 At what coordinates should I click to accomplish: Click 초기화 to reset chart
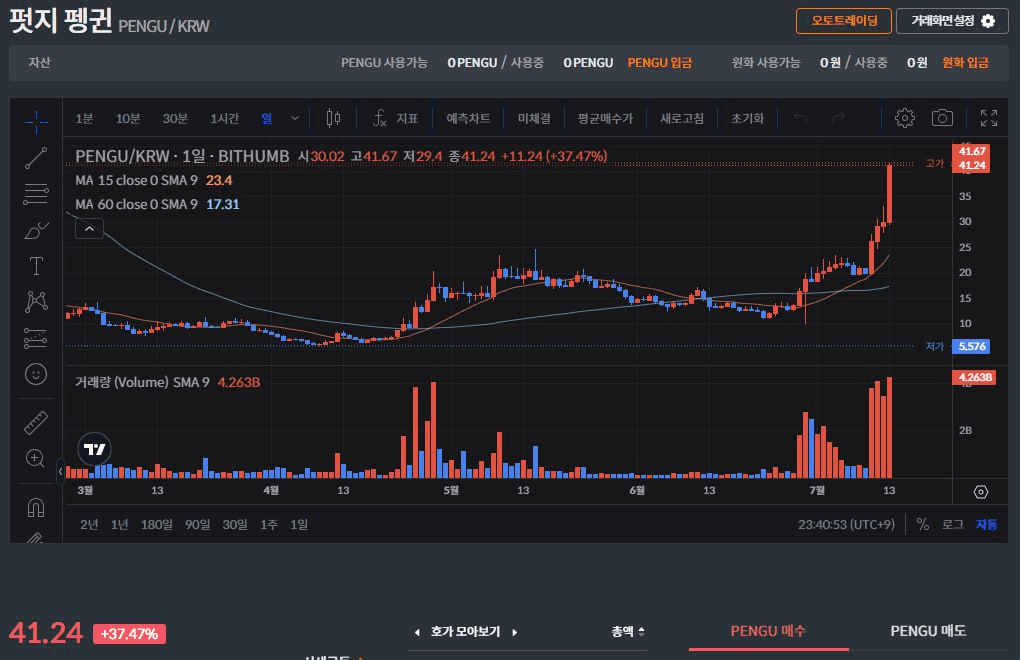point(747,118)
